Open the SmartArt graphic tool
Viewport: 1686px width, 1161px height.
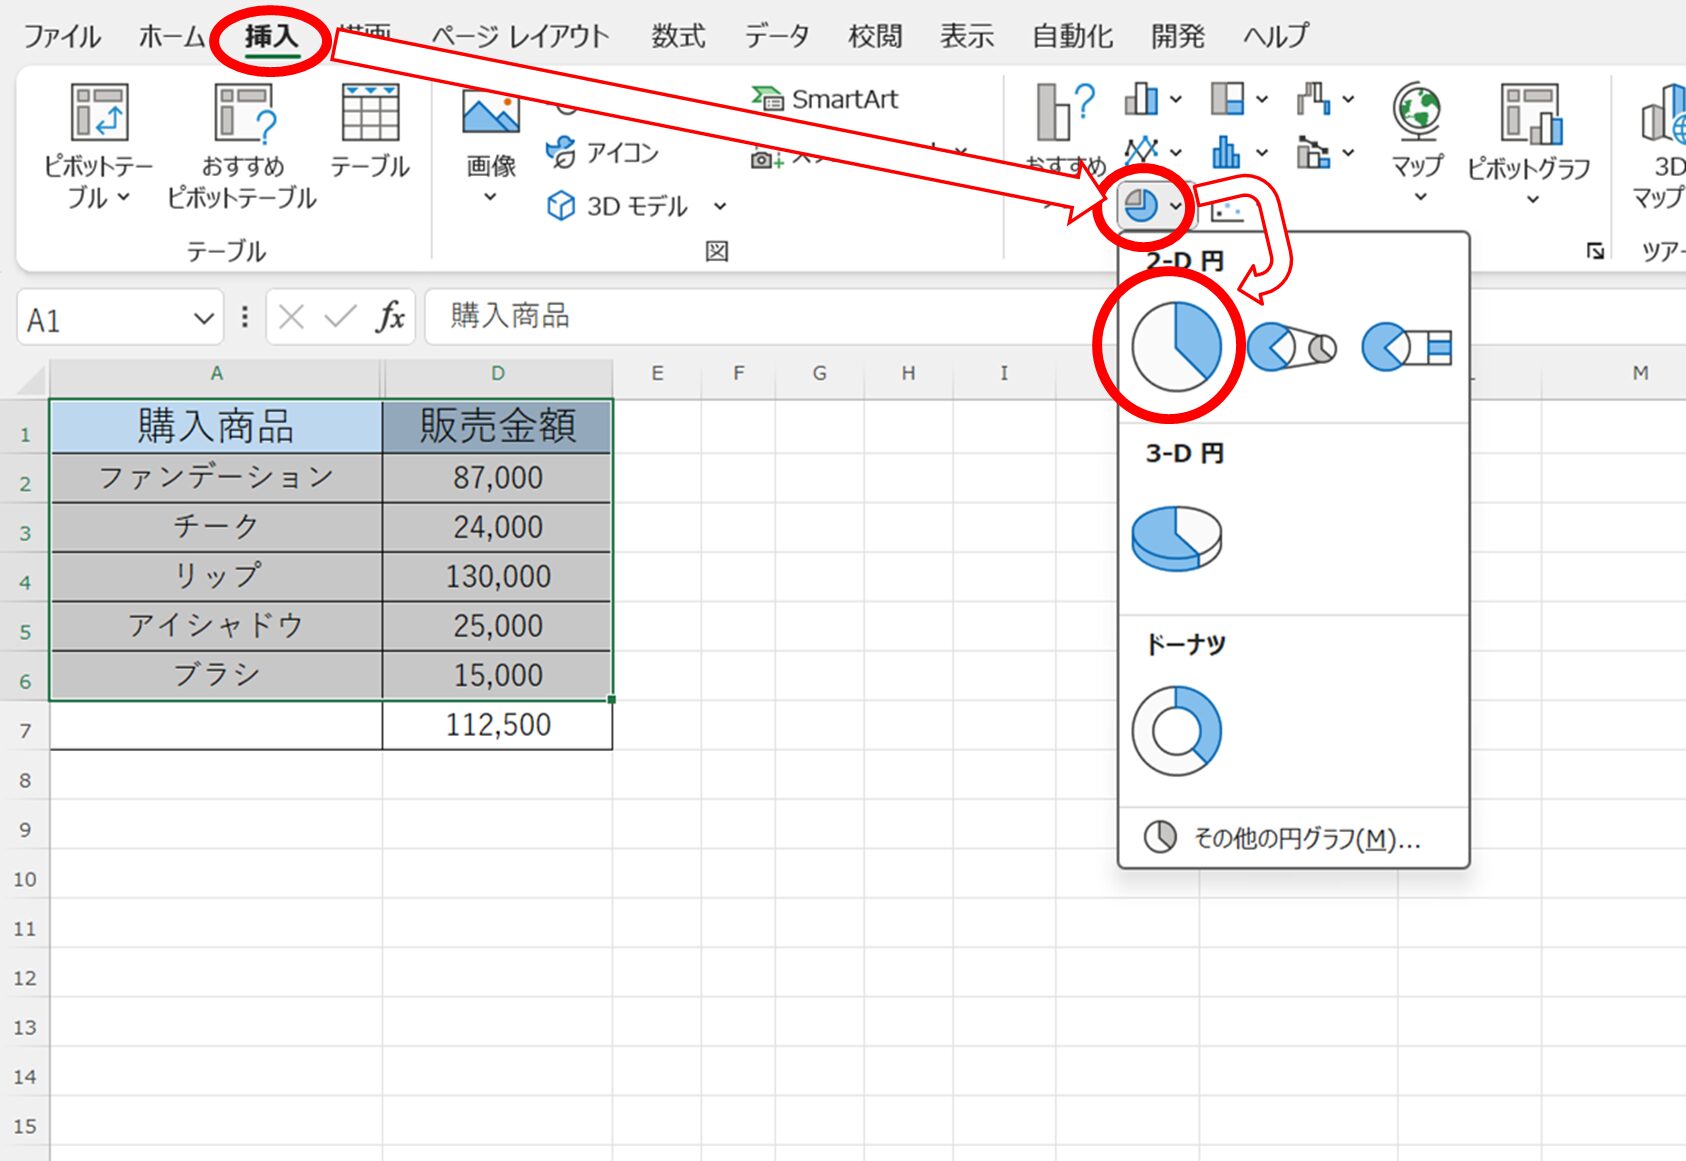pyautogui.click(x=825, y=99)
